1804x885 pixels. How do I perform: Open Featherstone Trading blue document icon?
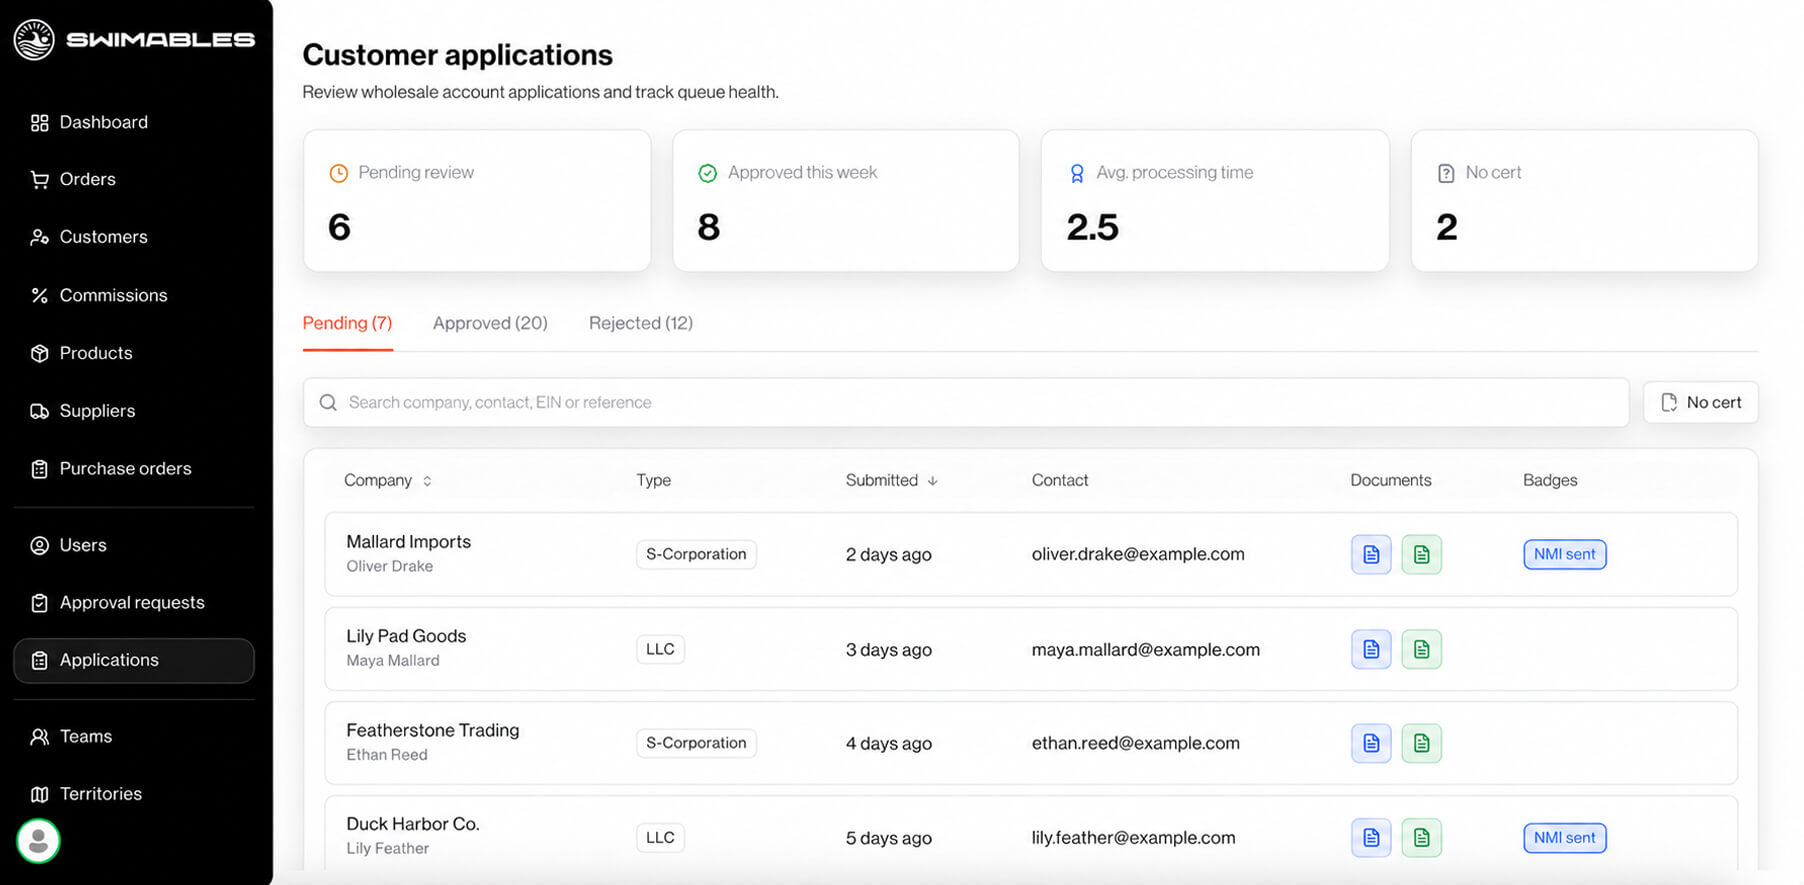point(1371,743)
